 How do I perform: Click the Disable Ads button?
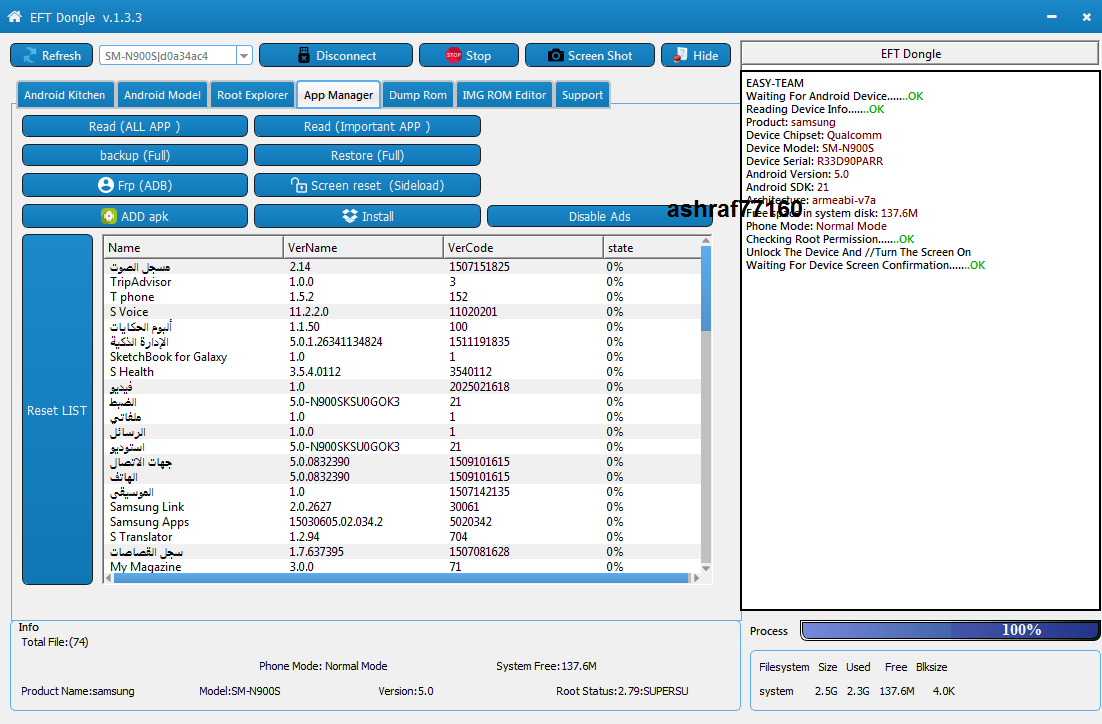click(599, 216)
